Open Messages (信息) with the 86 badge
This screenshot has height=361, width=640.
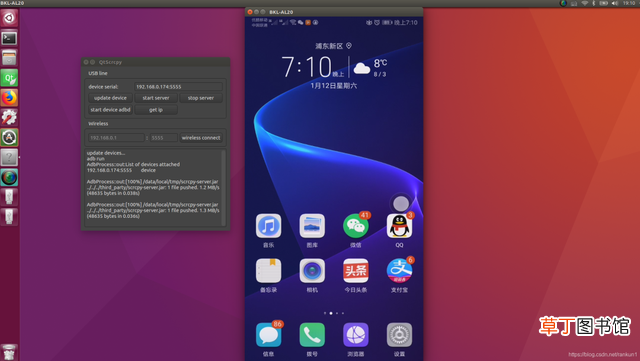click(x=268, y=335)
